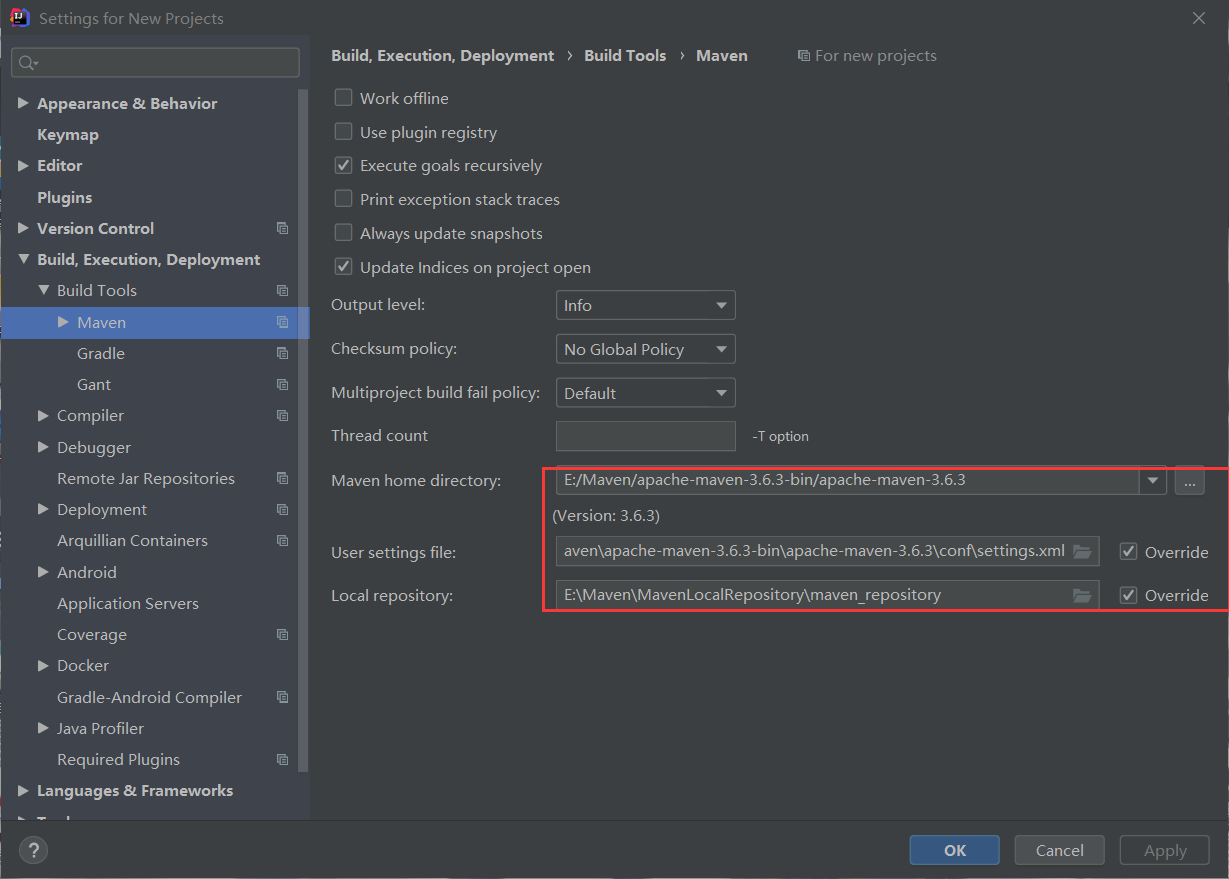The width and height of the screenshot is (1229, 879).
Task: Expand the Maven sub-settings arrow
Action: click(63, 322)
